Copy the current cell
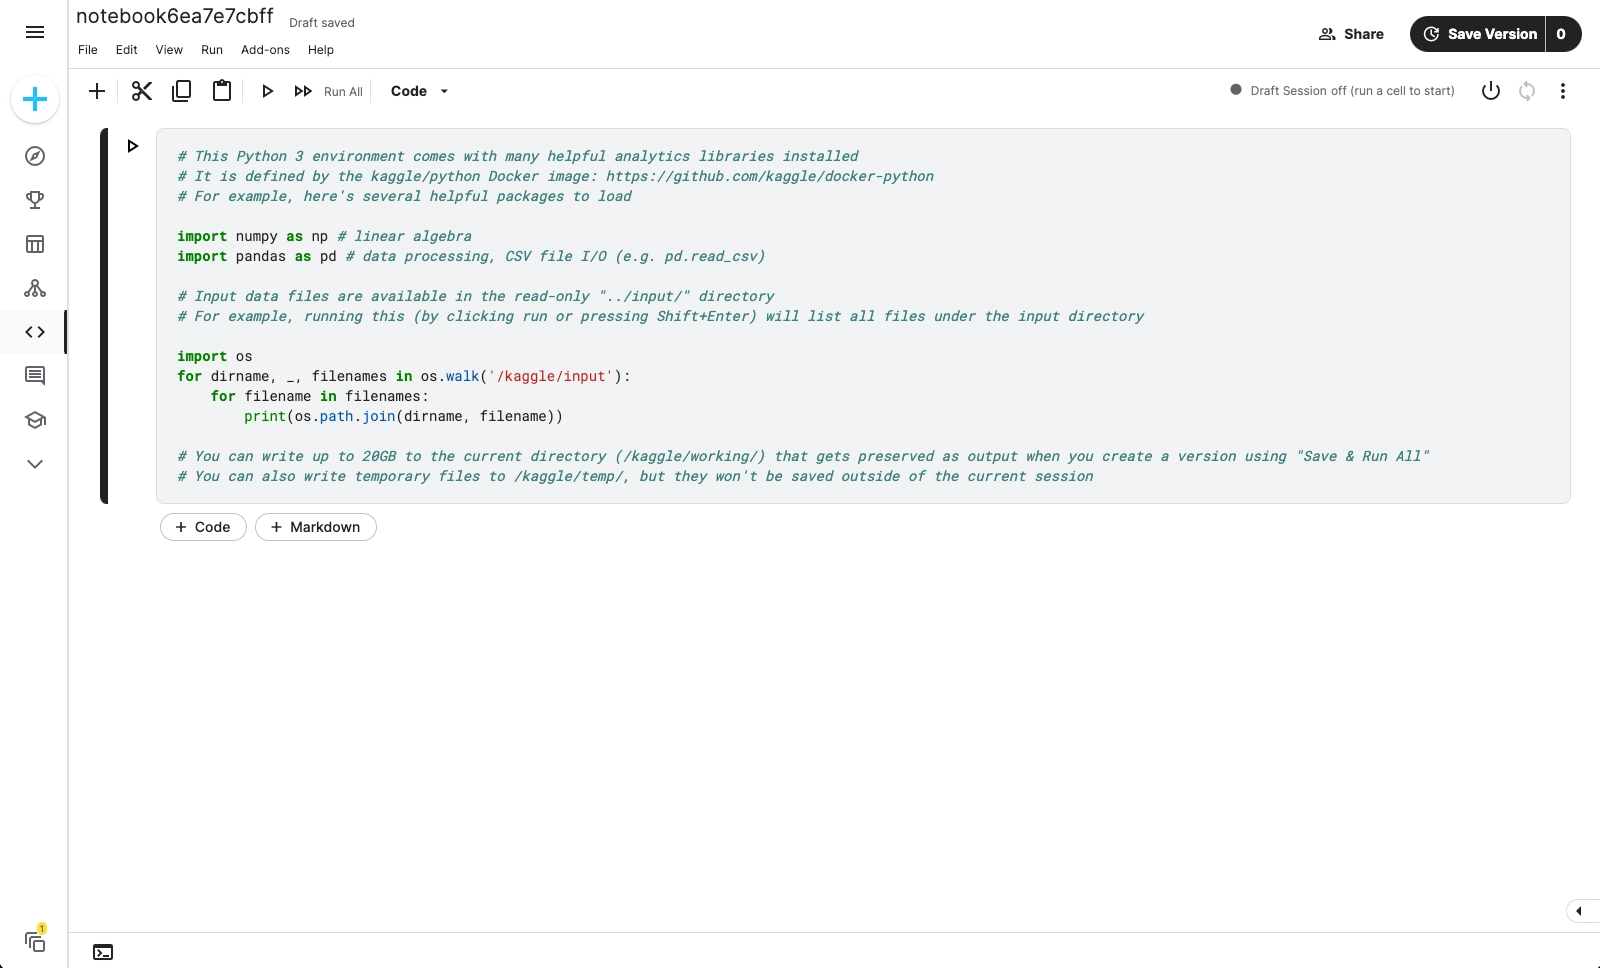This screenshot has height=968, width=1600. [x=181, y=91]
